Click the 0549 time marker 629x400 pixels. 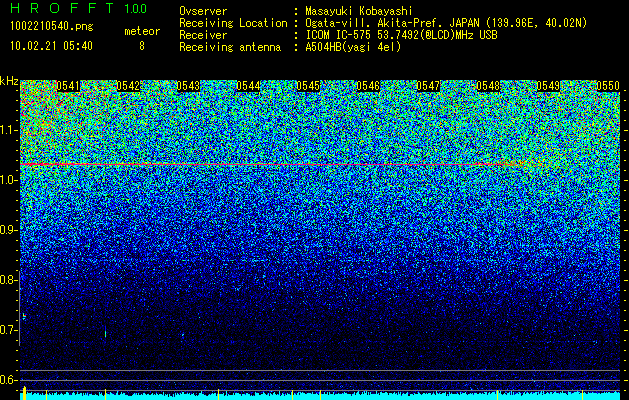[548, 86]
